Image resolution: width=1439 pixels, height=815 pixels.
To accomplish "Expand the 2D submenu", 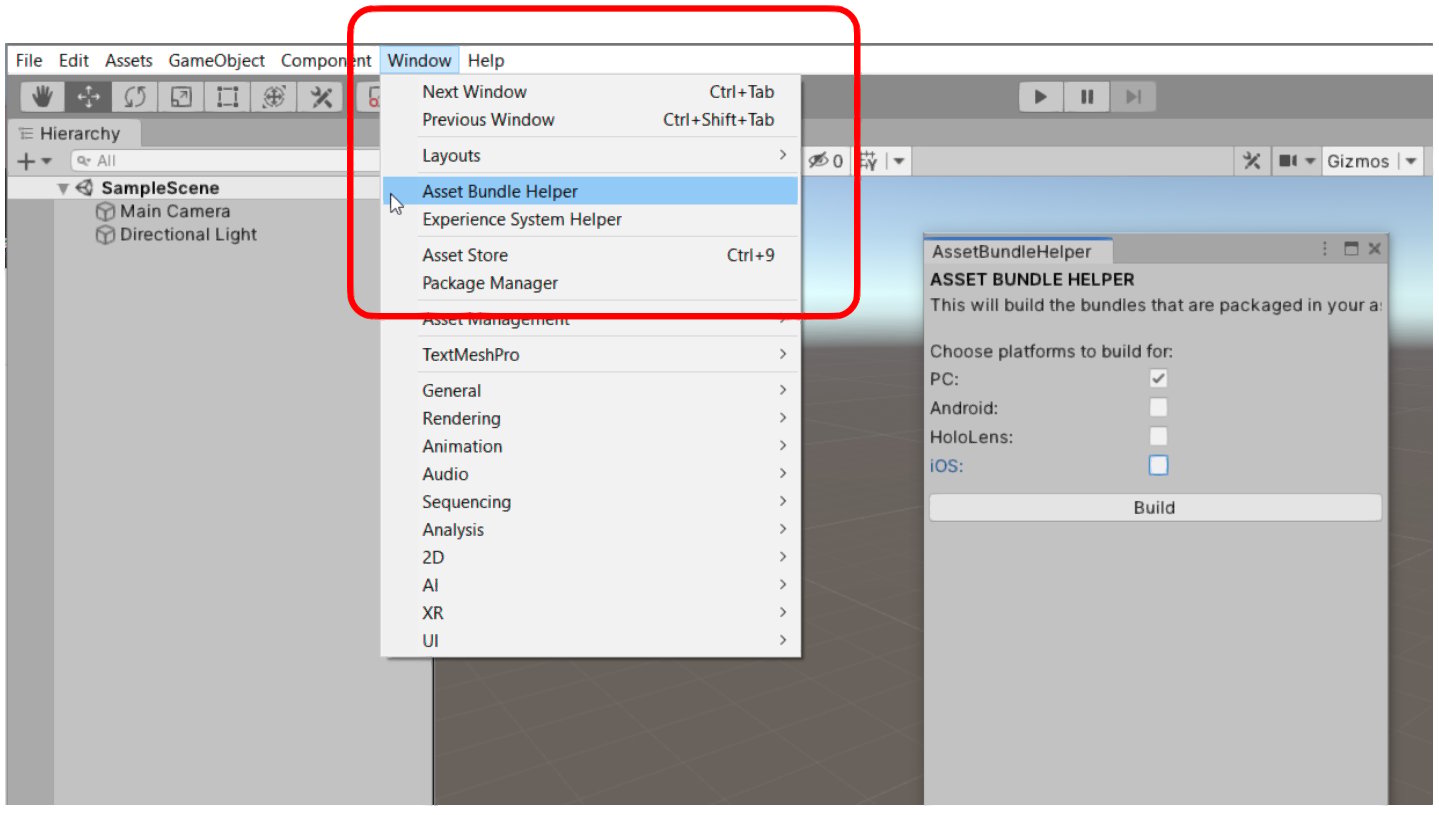I will [x=591, y=557].
